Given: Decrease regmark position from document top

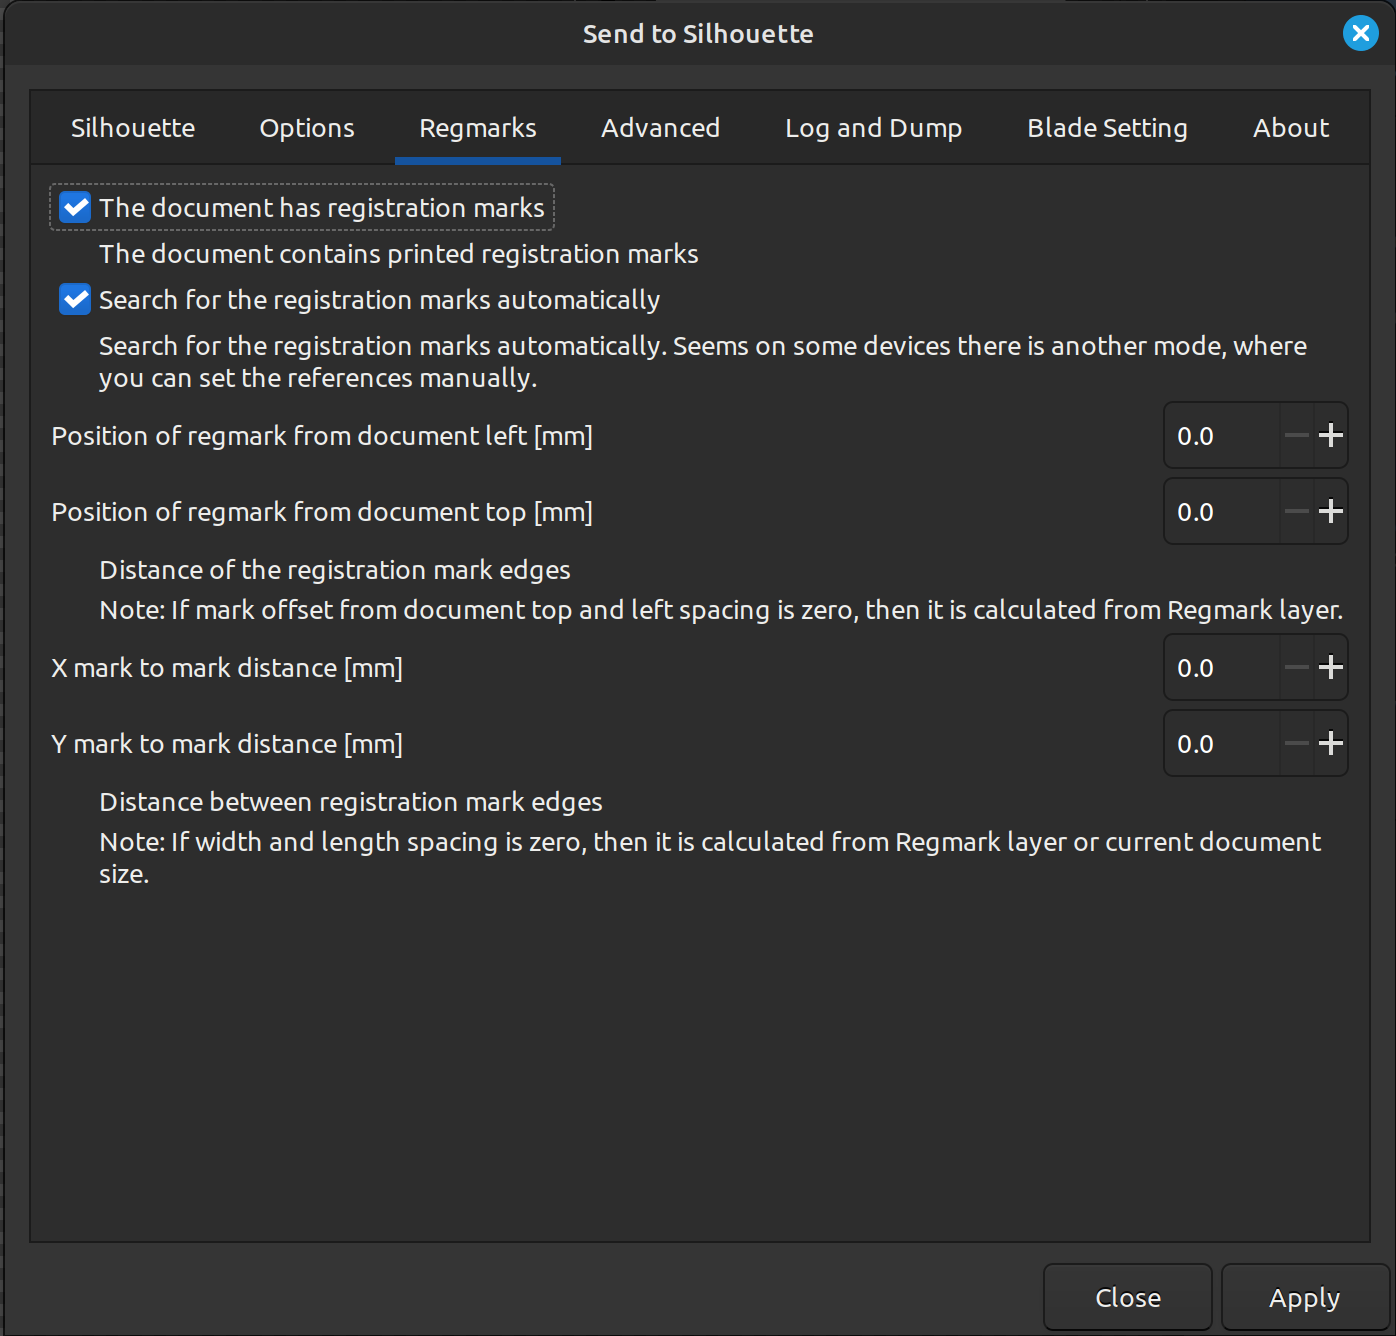Looking at the screenshot, I should tap(1297, 511).
